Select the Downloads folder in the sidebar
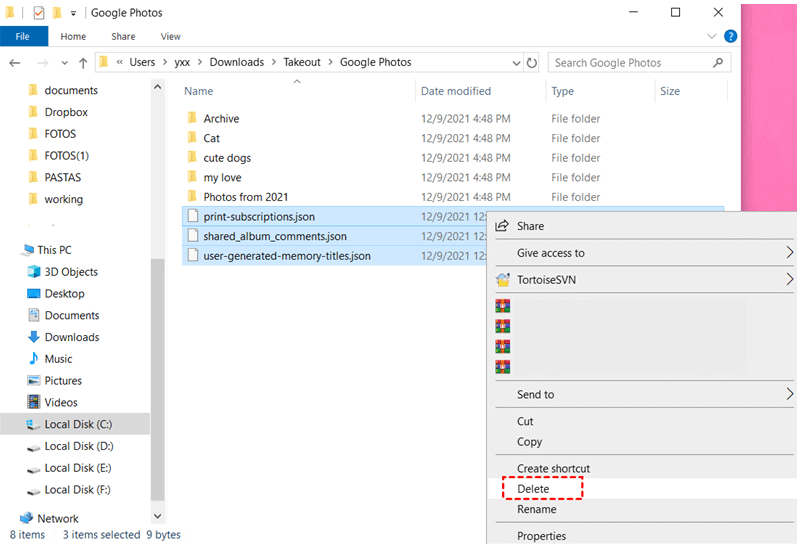 coord(71,337)
